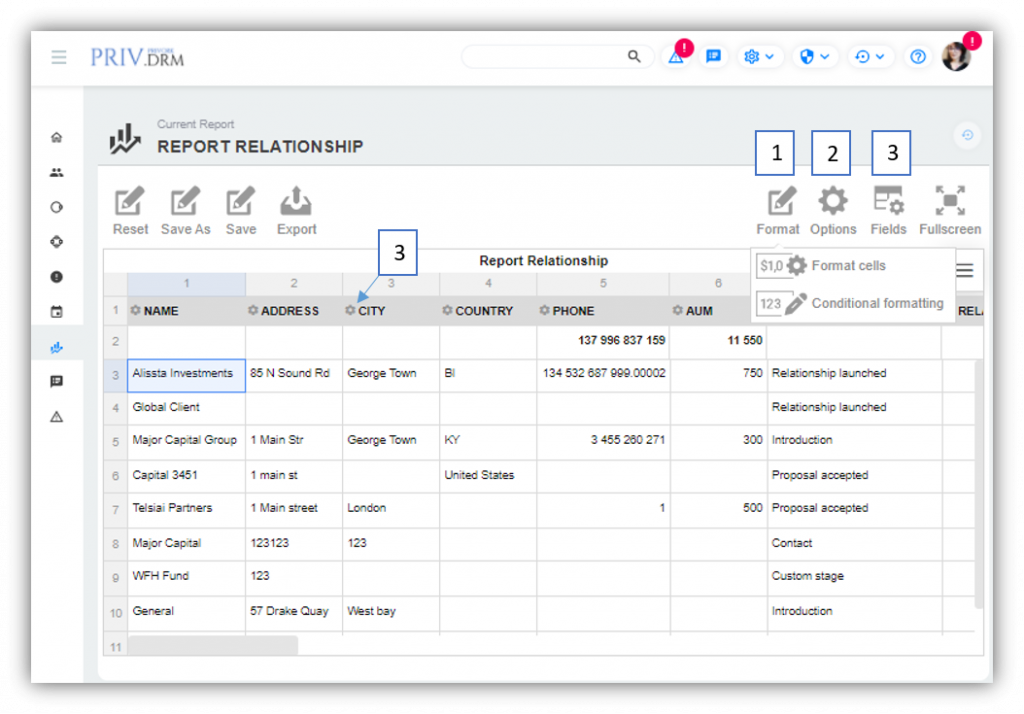
Task: Open the Fields configuration icon
Action: tap(888, 203)
